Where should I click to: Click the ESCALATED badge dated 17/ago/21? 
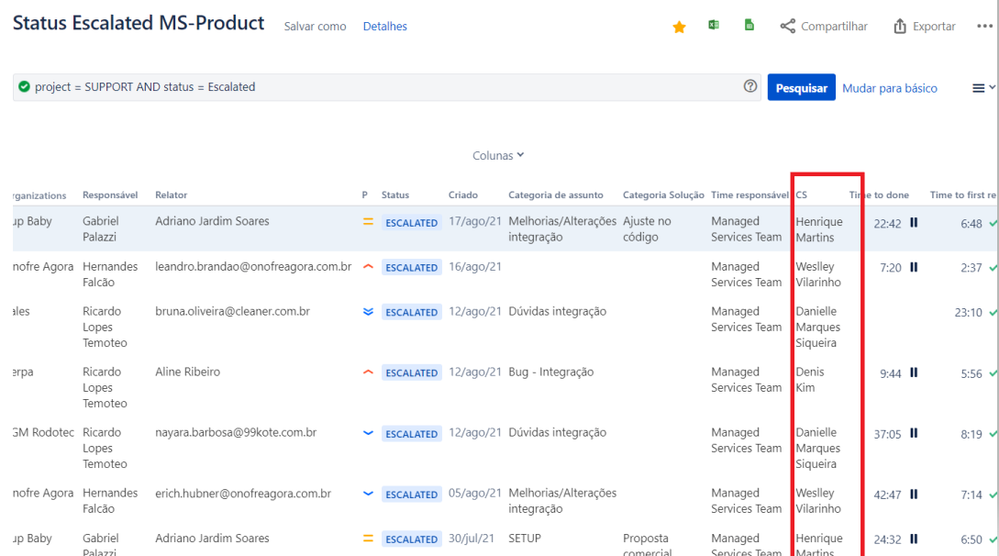[x=412, y=222]
